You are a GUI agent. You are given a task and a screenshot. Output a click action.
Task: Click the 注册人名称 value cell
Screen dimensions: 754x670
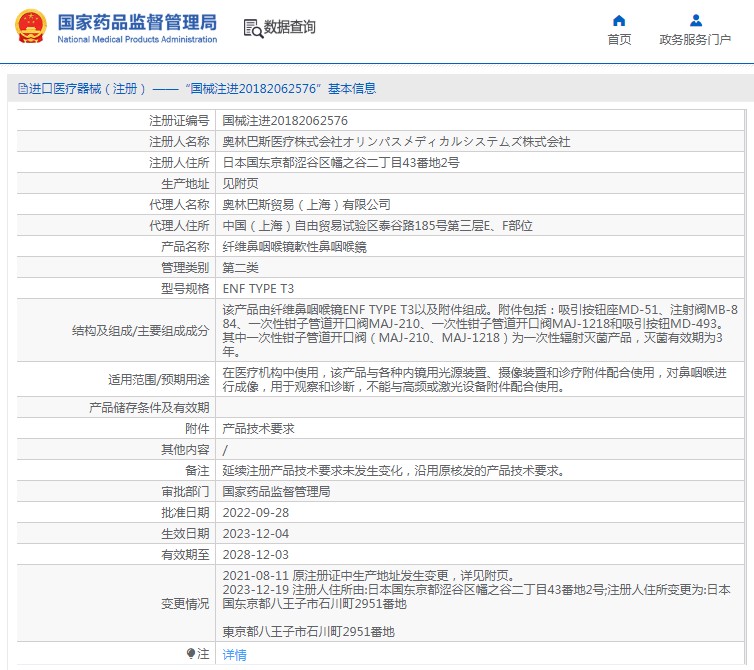(396, 141)
